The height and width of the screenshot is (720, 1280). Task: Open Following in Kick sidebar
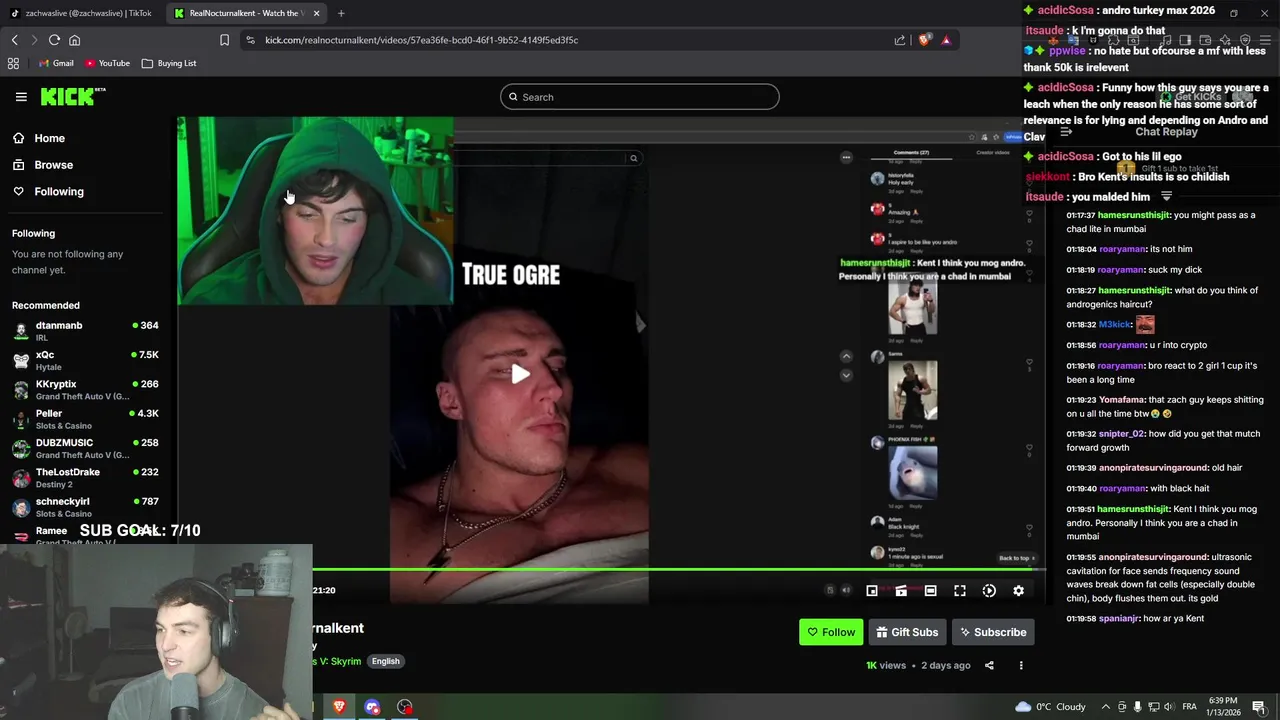tap(48, 191)
